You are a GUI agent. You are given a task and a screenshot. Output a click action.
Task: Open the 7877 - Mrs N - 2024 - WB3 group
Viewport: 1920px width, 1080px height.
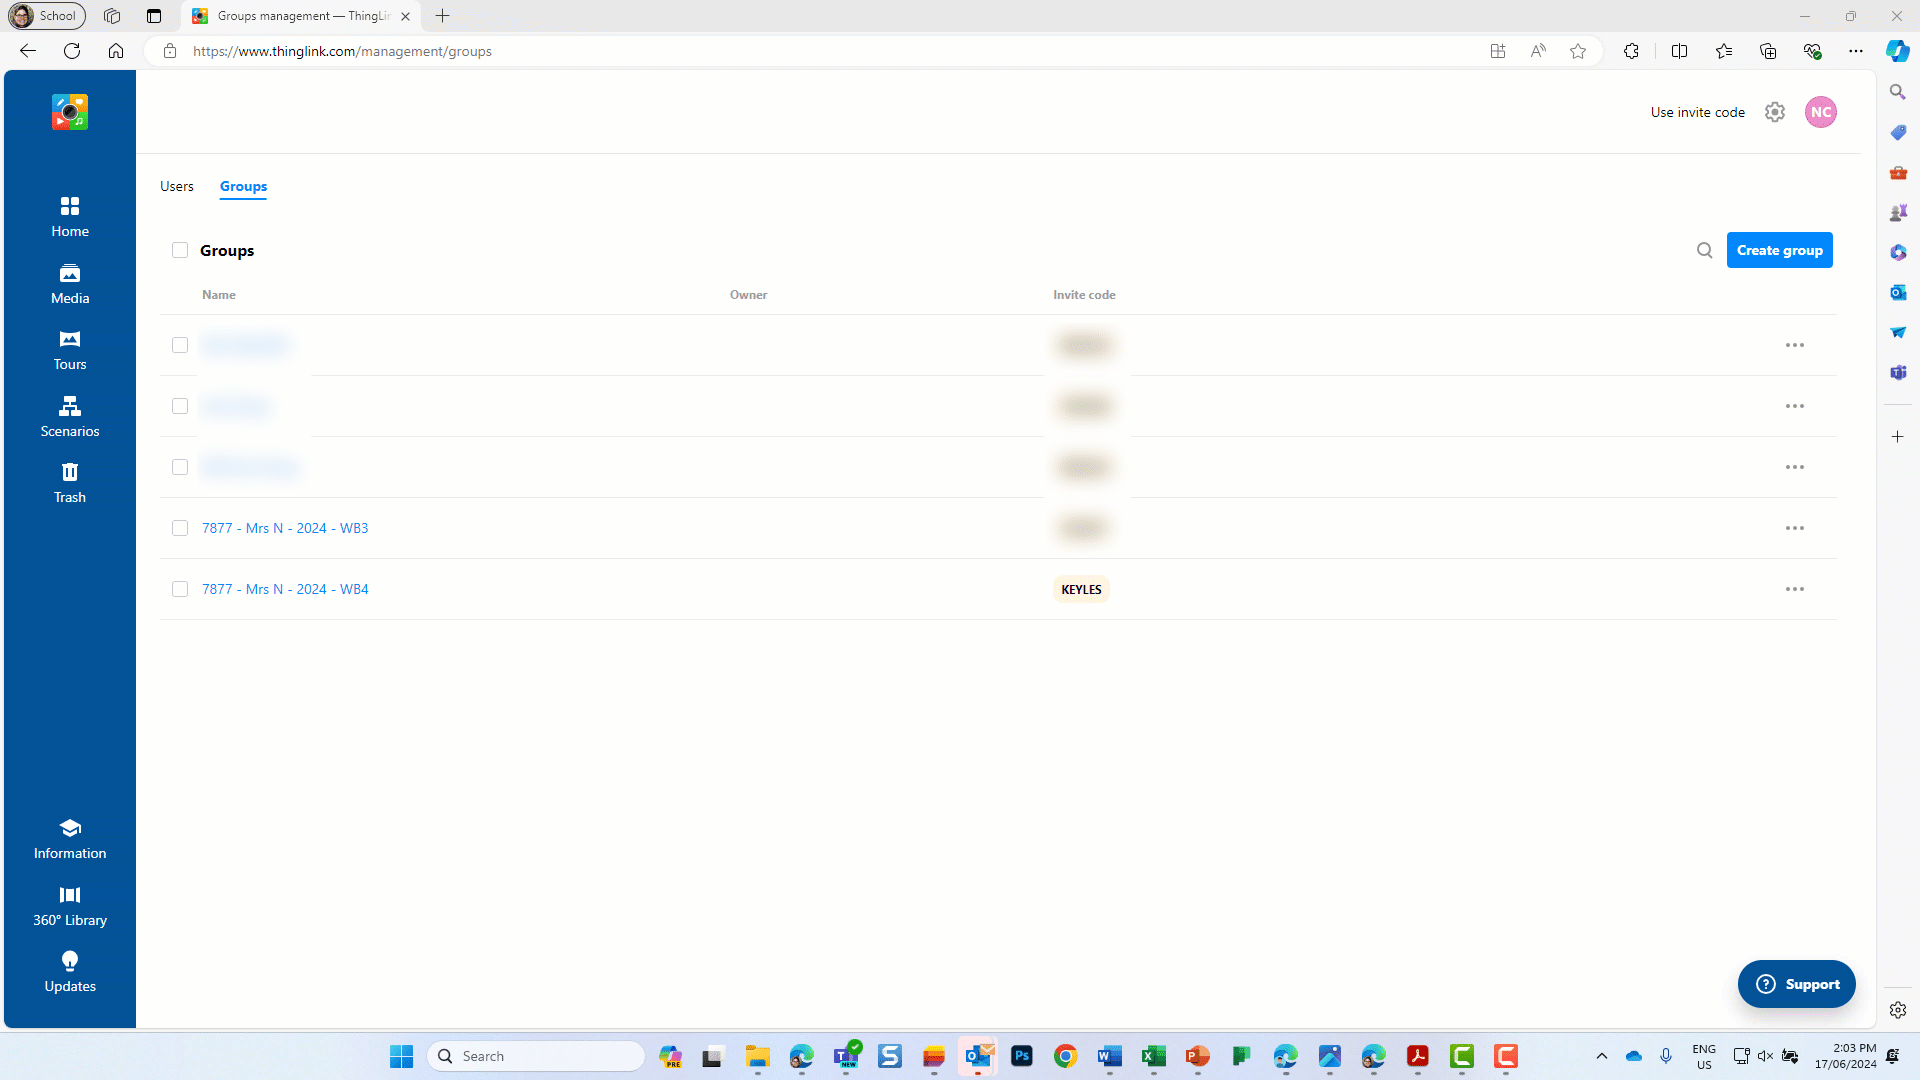tap(285, 528)
